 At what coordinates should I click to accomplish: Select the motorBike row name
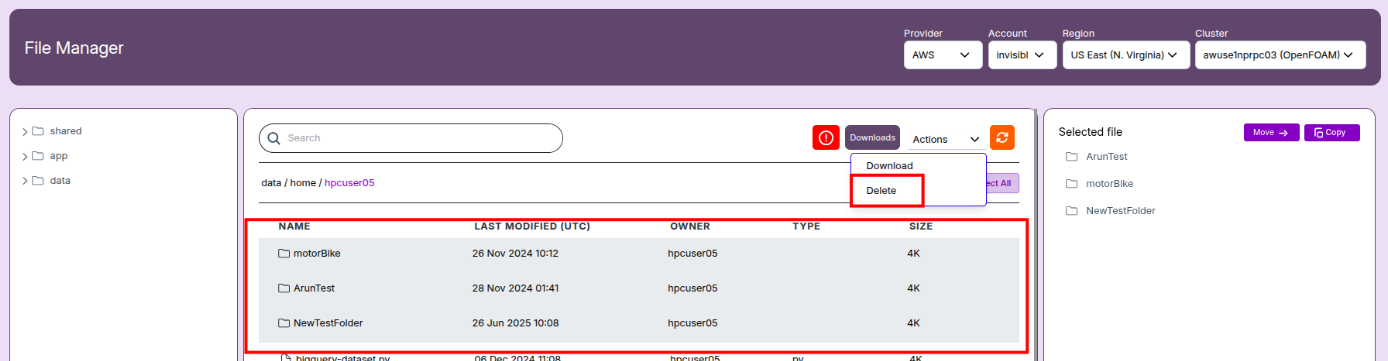pos(316,254)
